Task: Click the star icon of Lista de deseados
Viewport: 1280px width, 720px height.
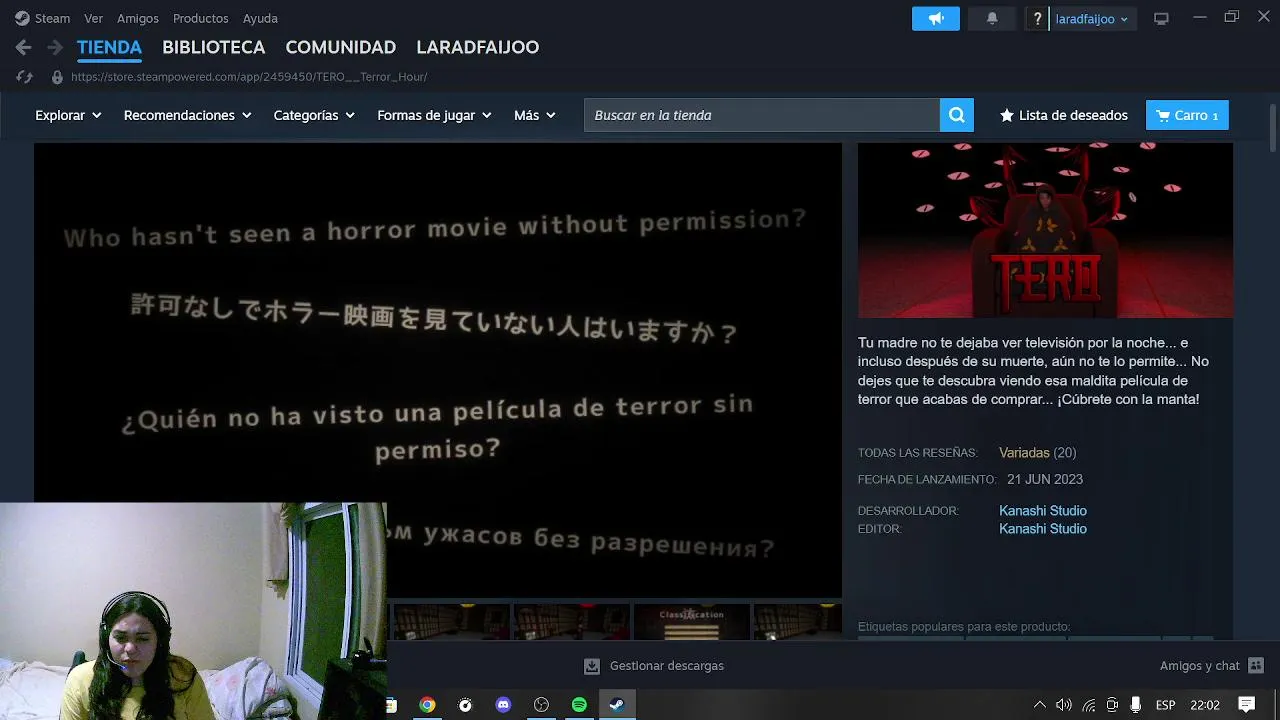Action: [x=1007, y=116]
